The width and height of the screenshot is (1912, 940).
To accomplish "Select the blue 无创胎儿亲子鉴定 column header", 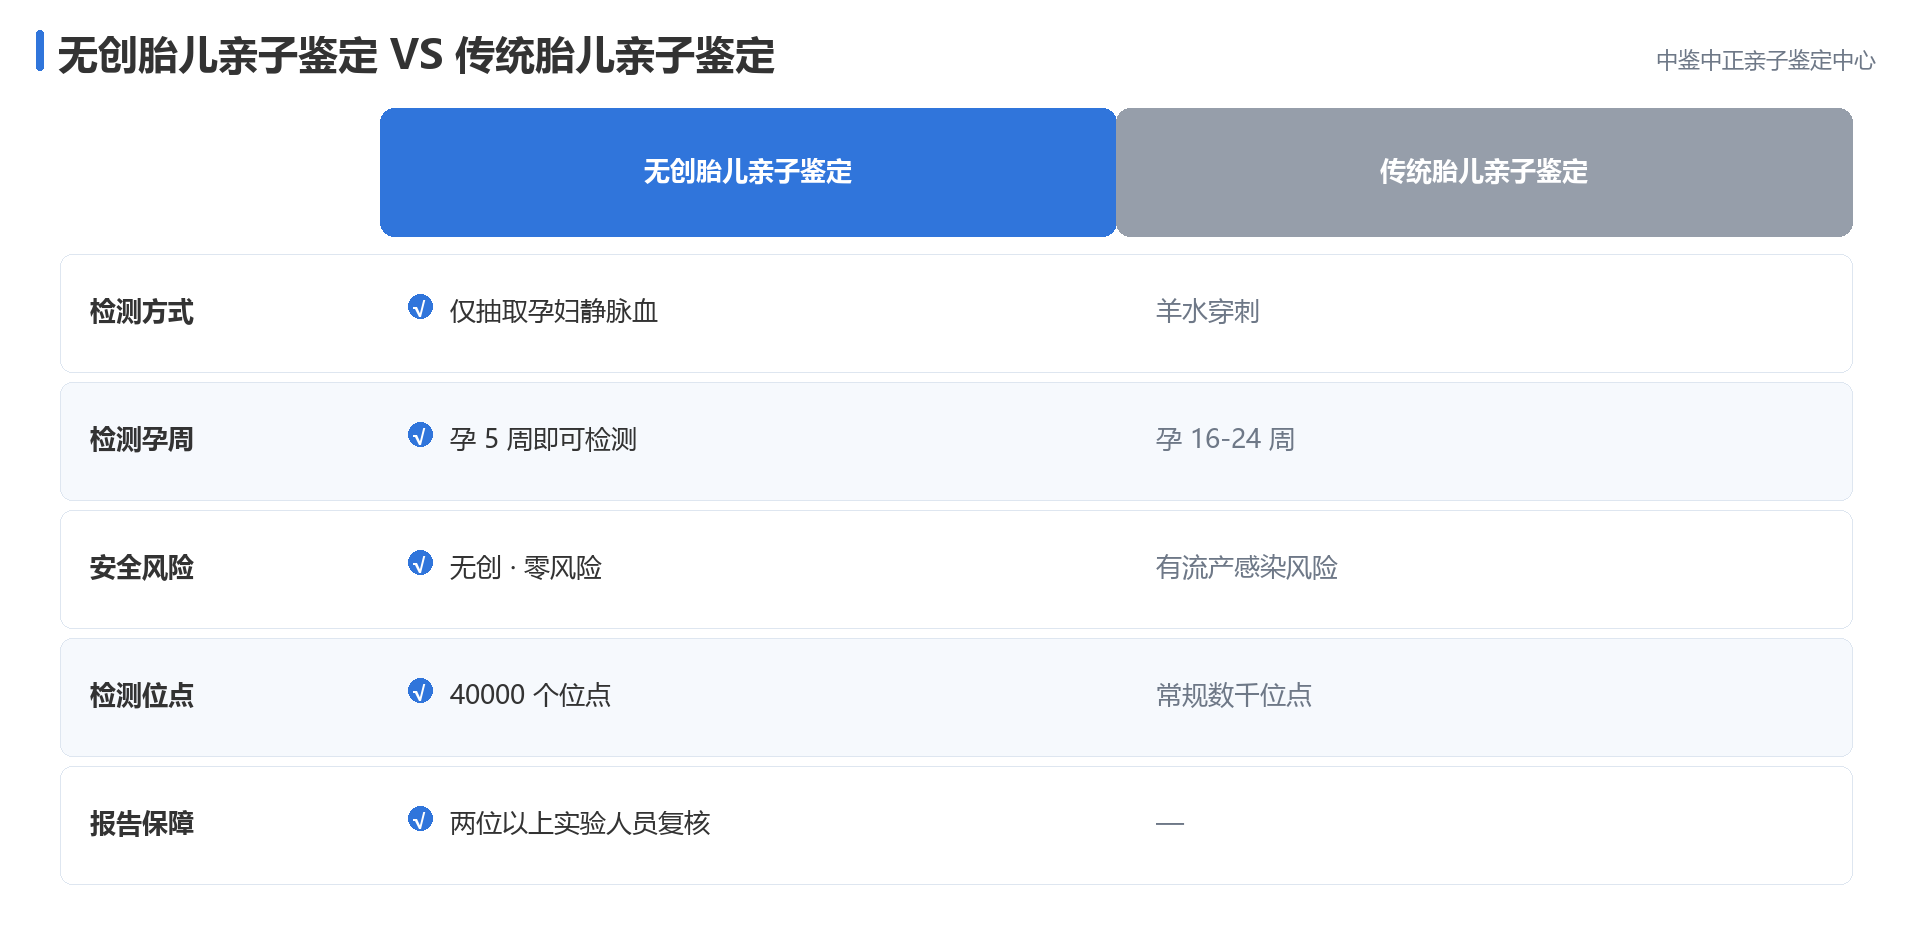I will click(748, 172).
